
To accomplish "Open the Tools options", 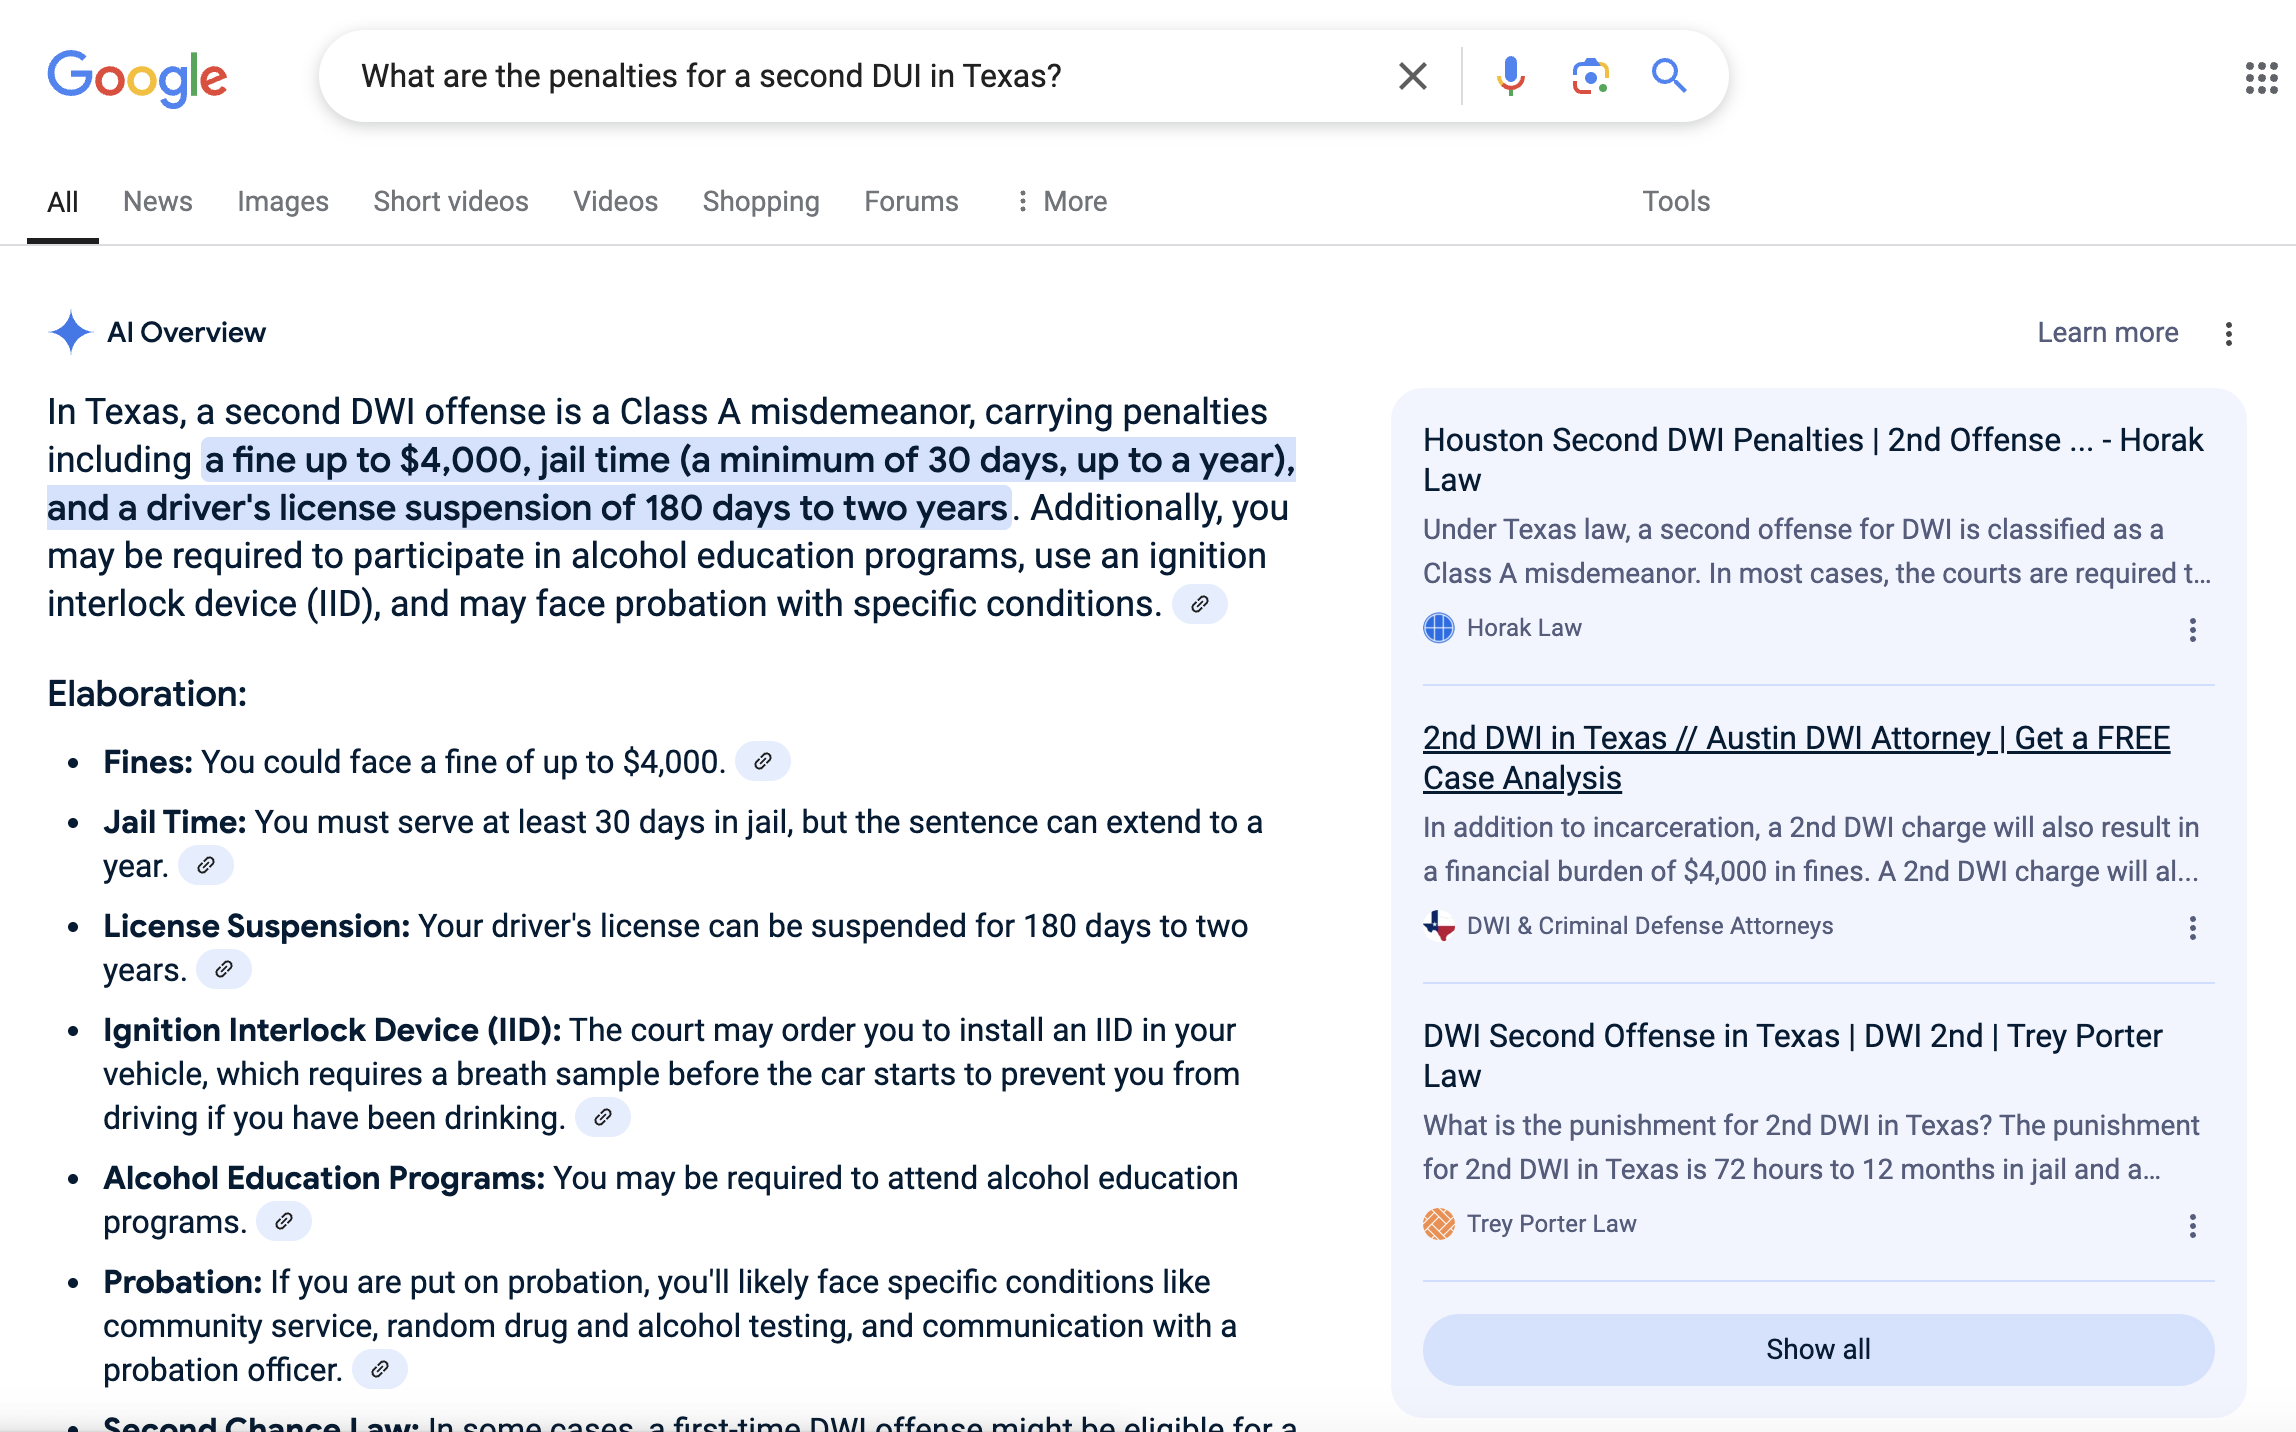I will pos(1676,202).
